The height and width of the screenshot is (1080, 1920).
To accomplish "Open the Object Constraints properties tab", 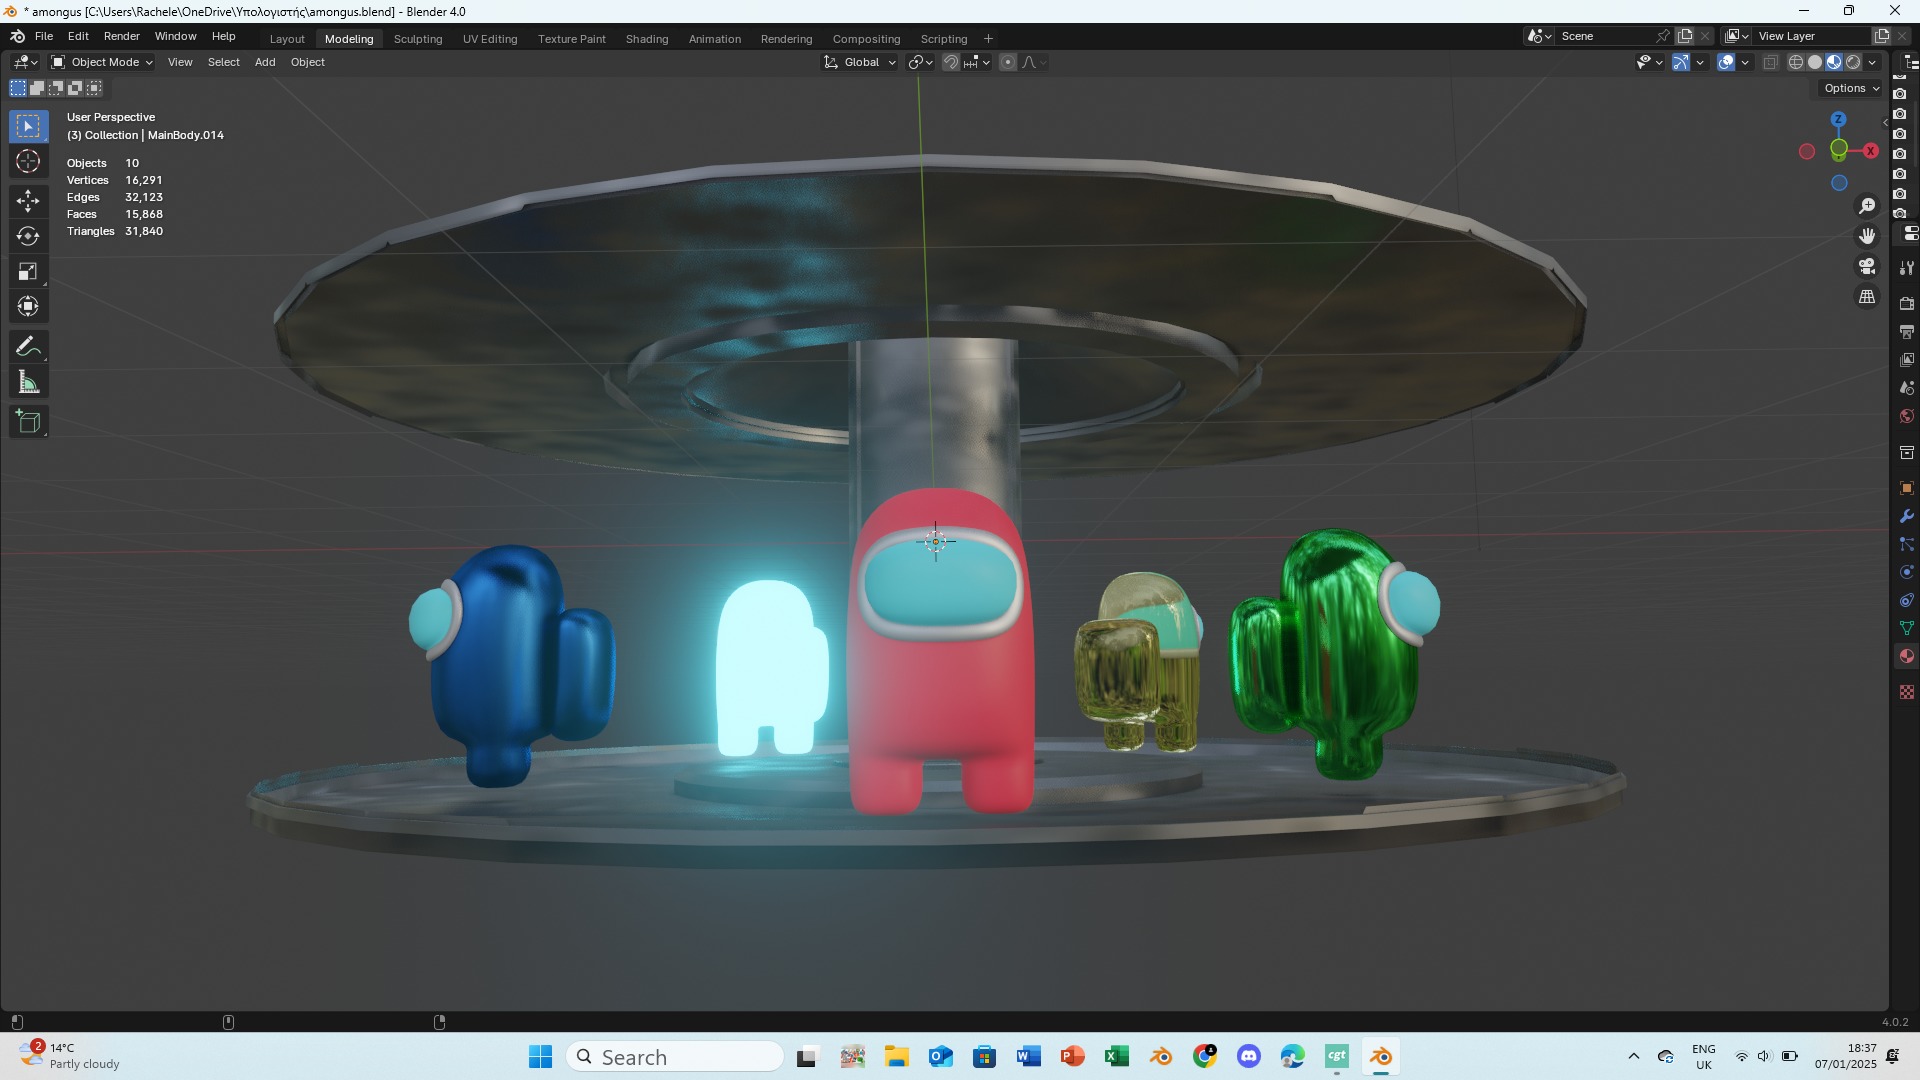I will click(x=1907, y=600).
